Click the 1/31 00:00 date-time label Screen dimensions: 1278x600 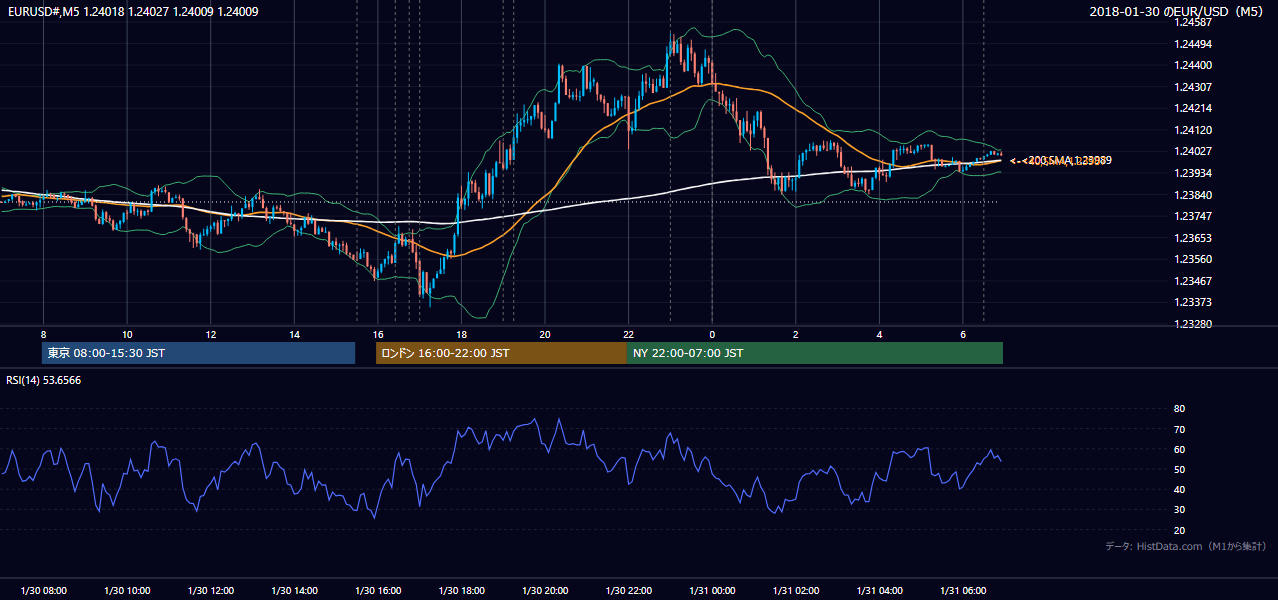(x=712, y=591)
